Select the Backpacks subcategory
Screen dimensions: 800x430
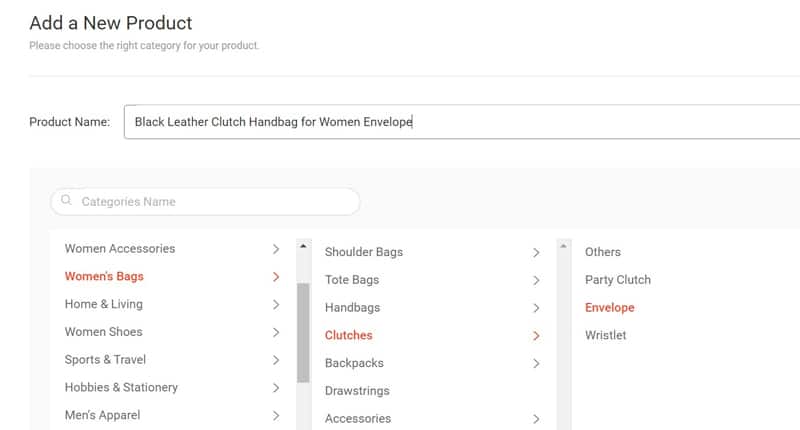[354, 363]
